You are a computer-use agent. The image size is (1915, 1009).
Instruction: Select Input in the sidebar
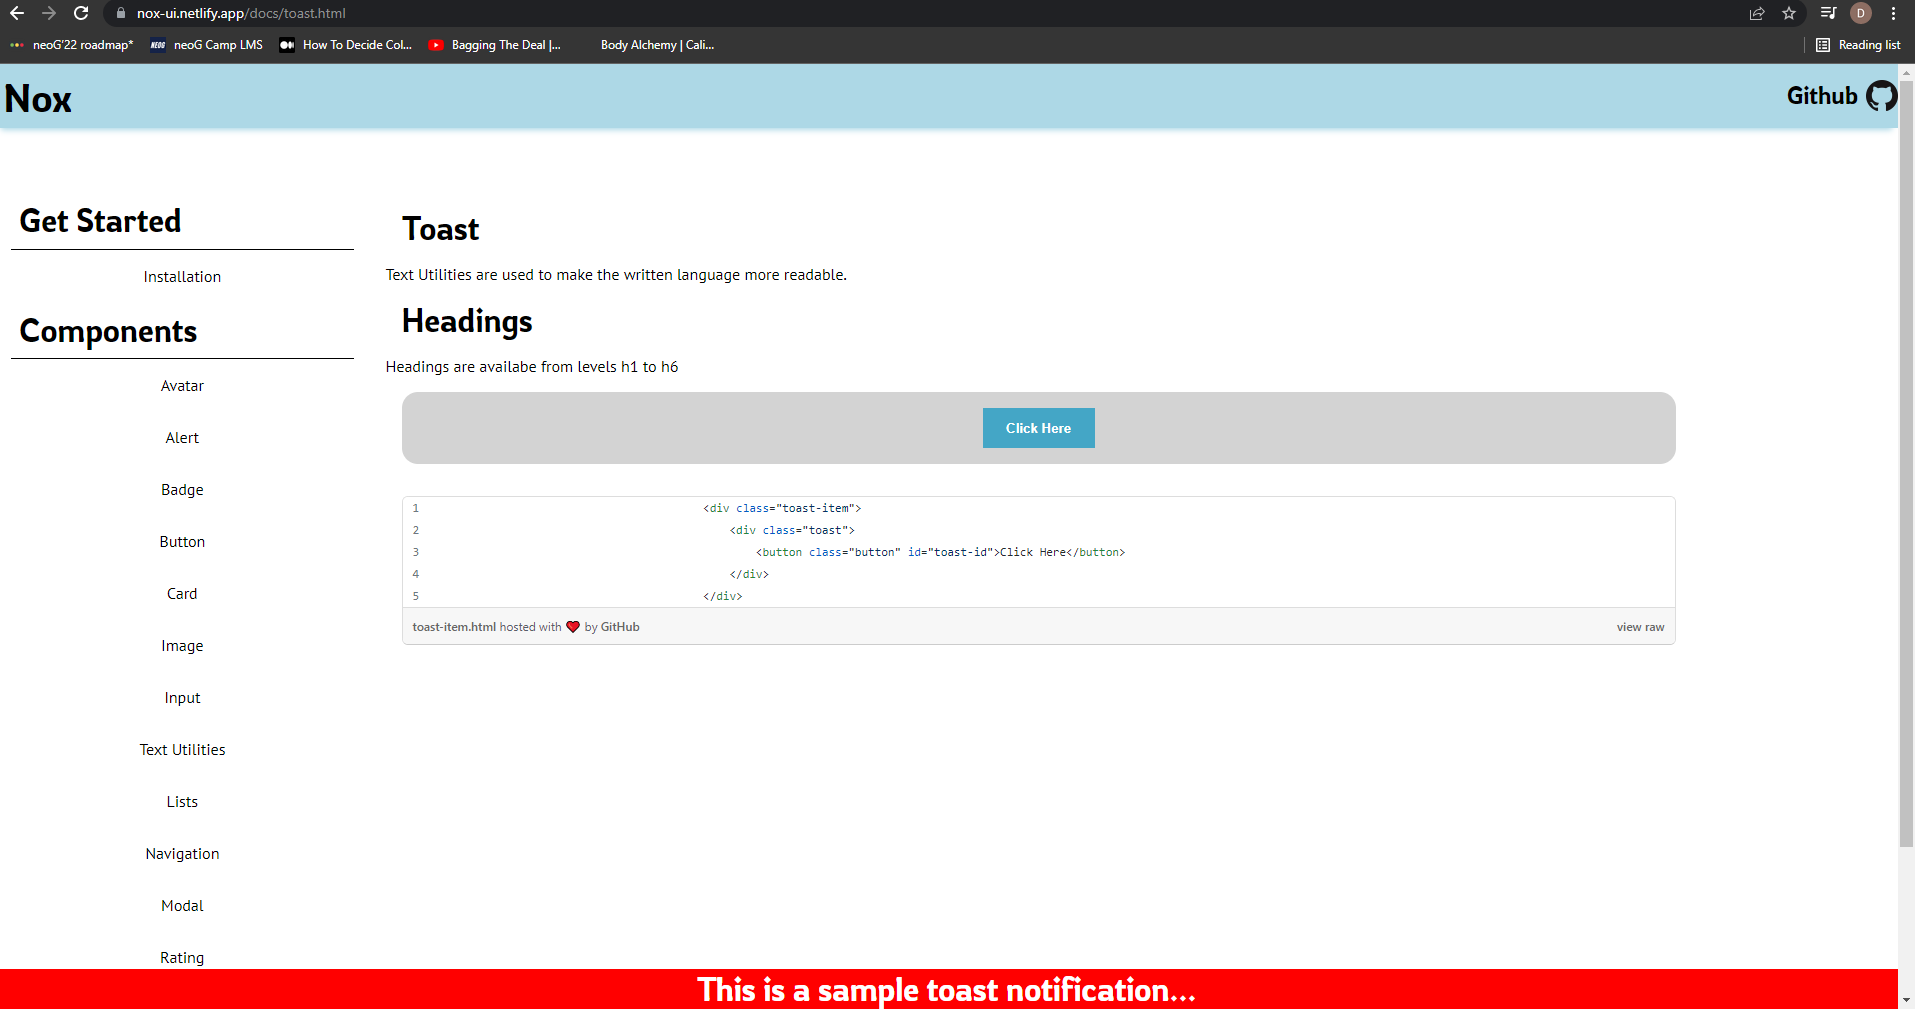point(182,698)
